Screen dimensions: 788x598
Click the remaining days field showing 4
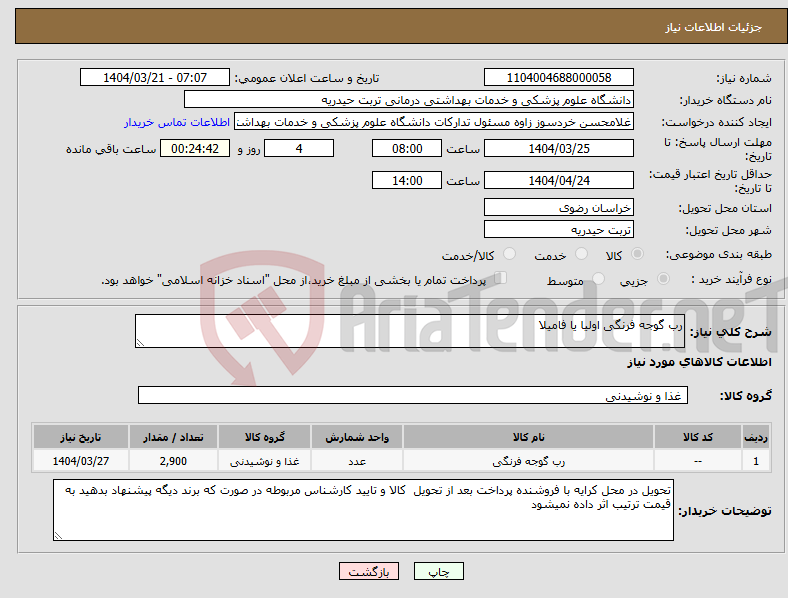point(299,149)
